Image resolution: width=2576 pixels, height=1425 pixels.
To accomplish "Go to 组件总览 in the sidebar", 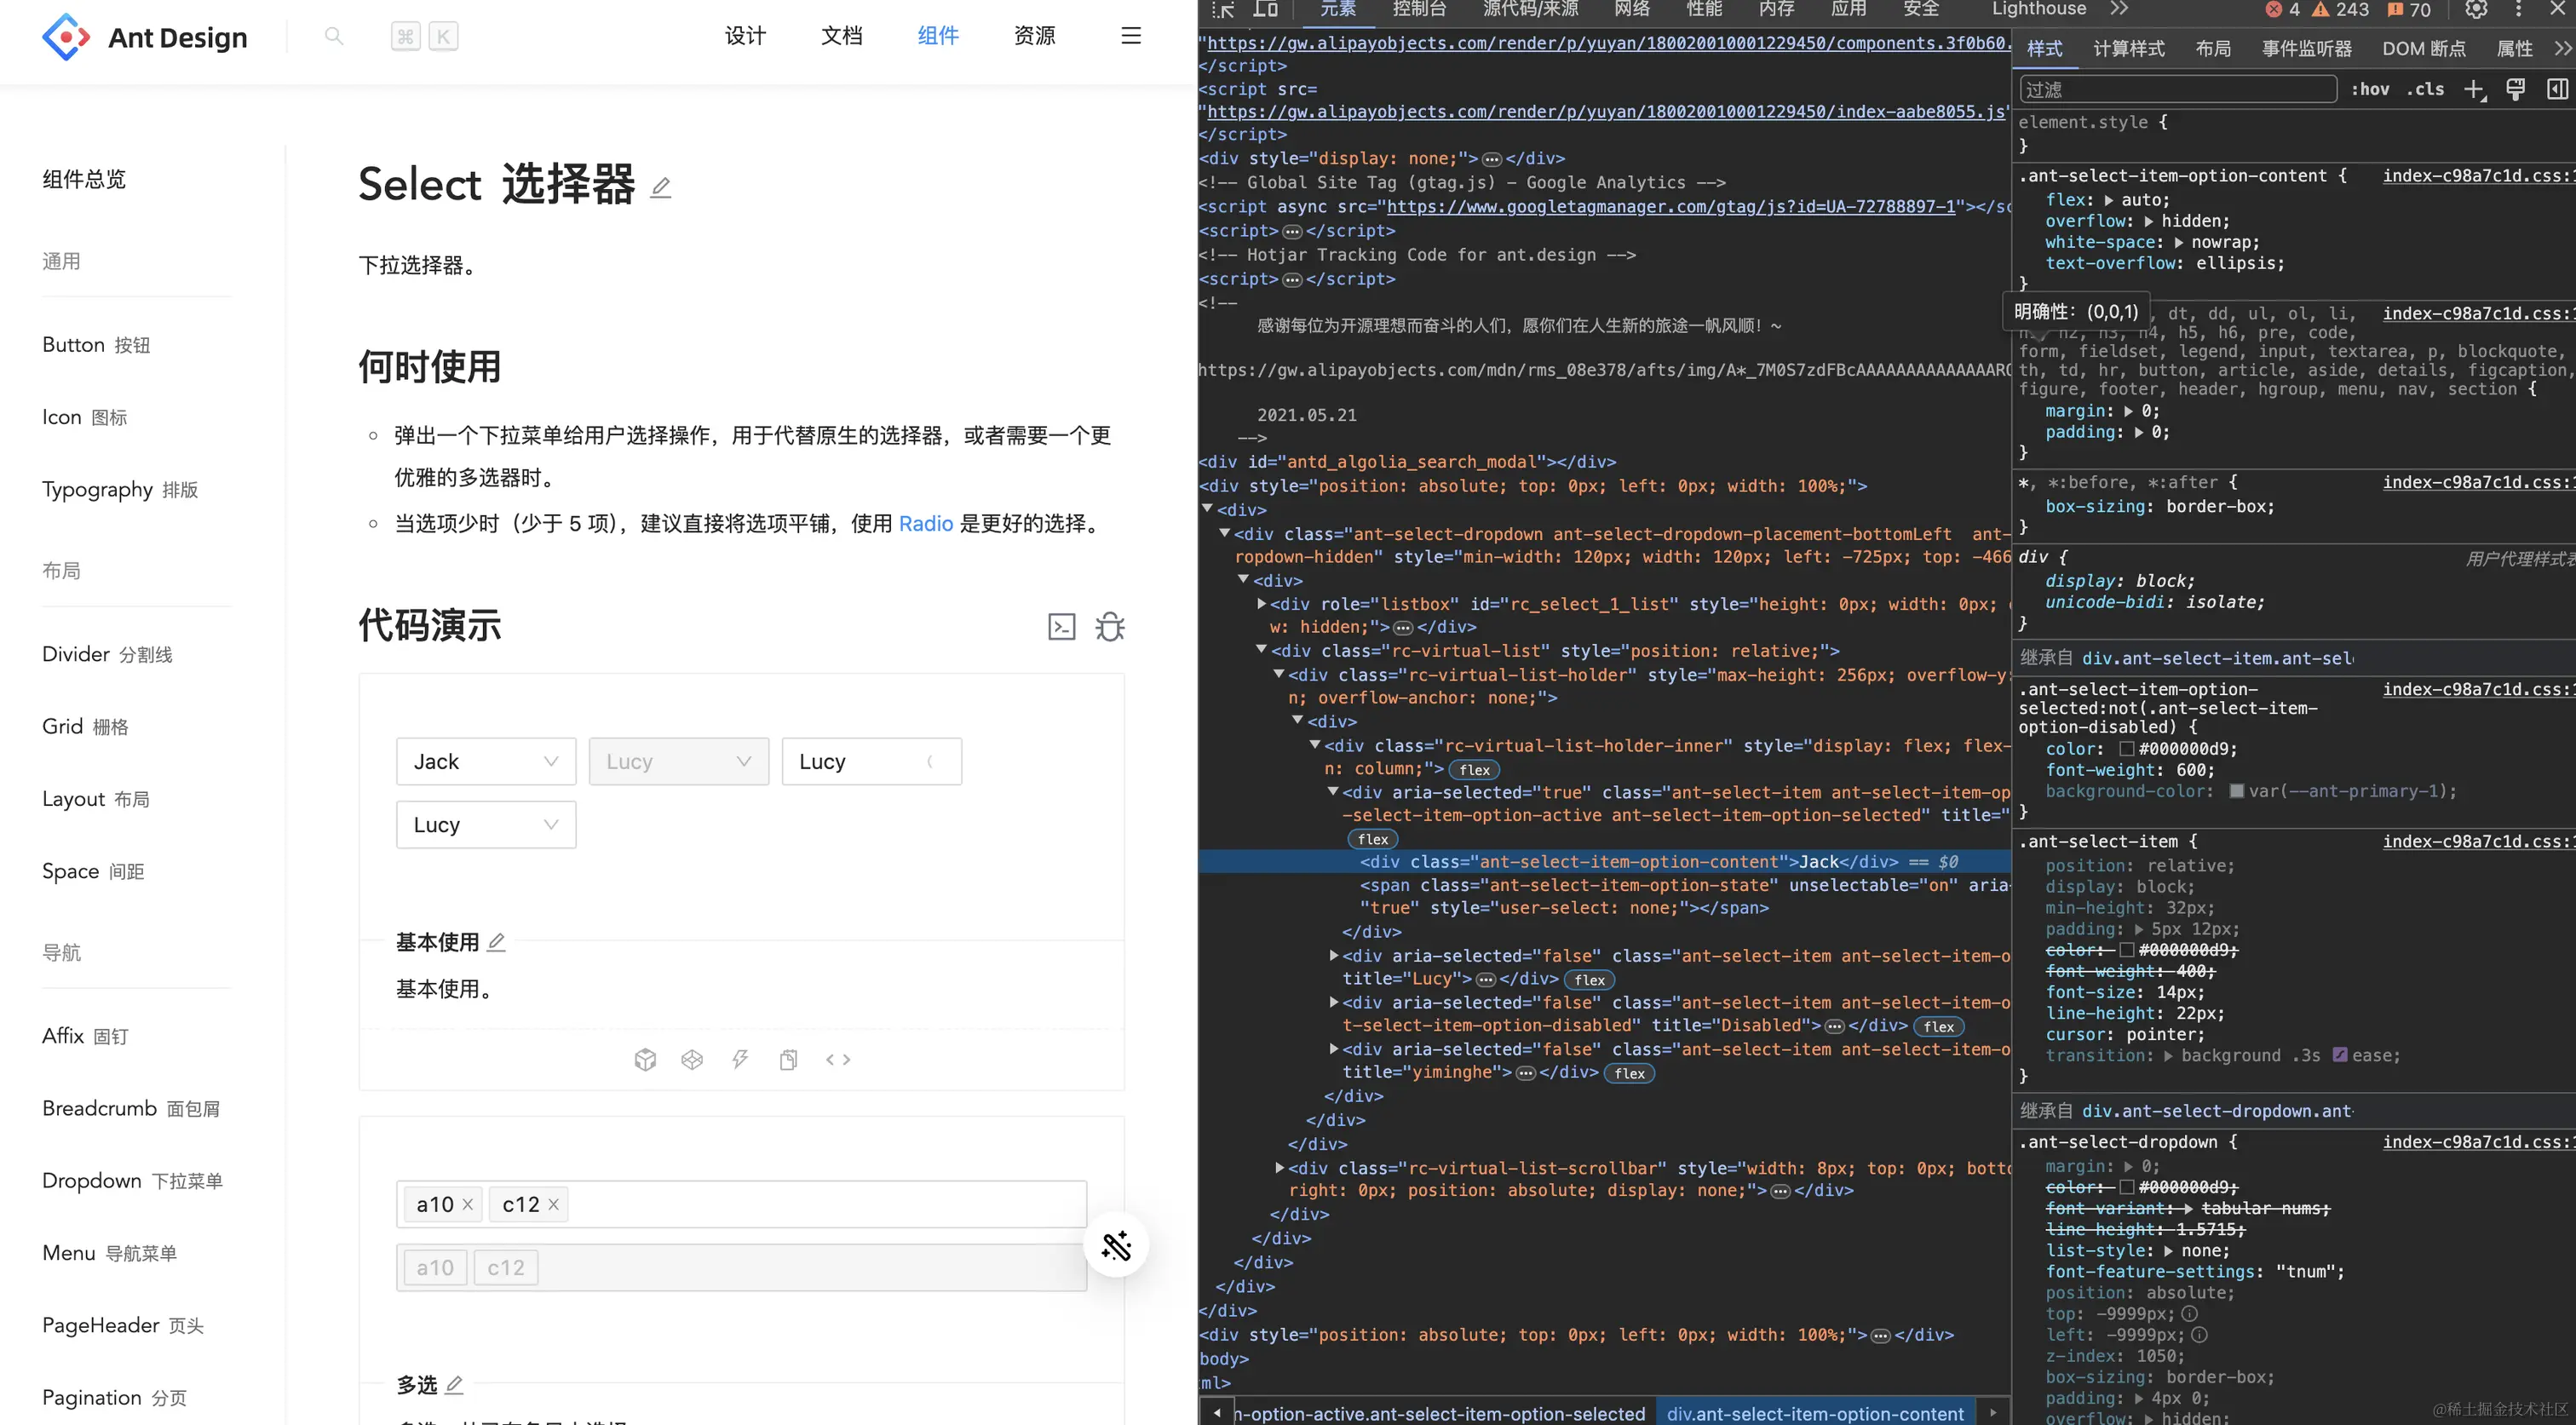I will pos(84,179).
